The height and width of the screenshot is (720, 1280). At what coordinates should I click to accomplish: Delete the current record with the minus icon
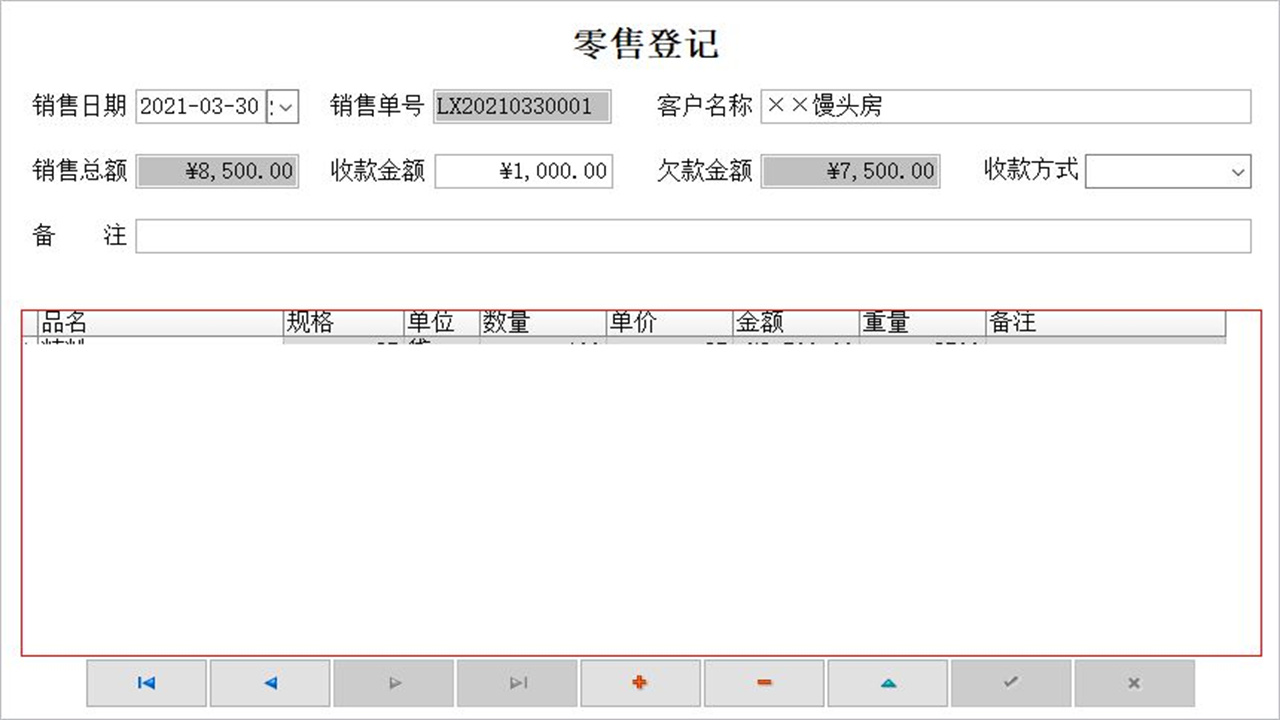pos(764,683)
